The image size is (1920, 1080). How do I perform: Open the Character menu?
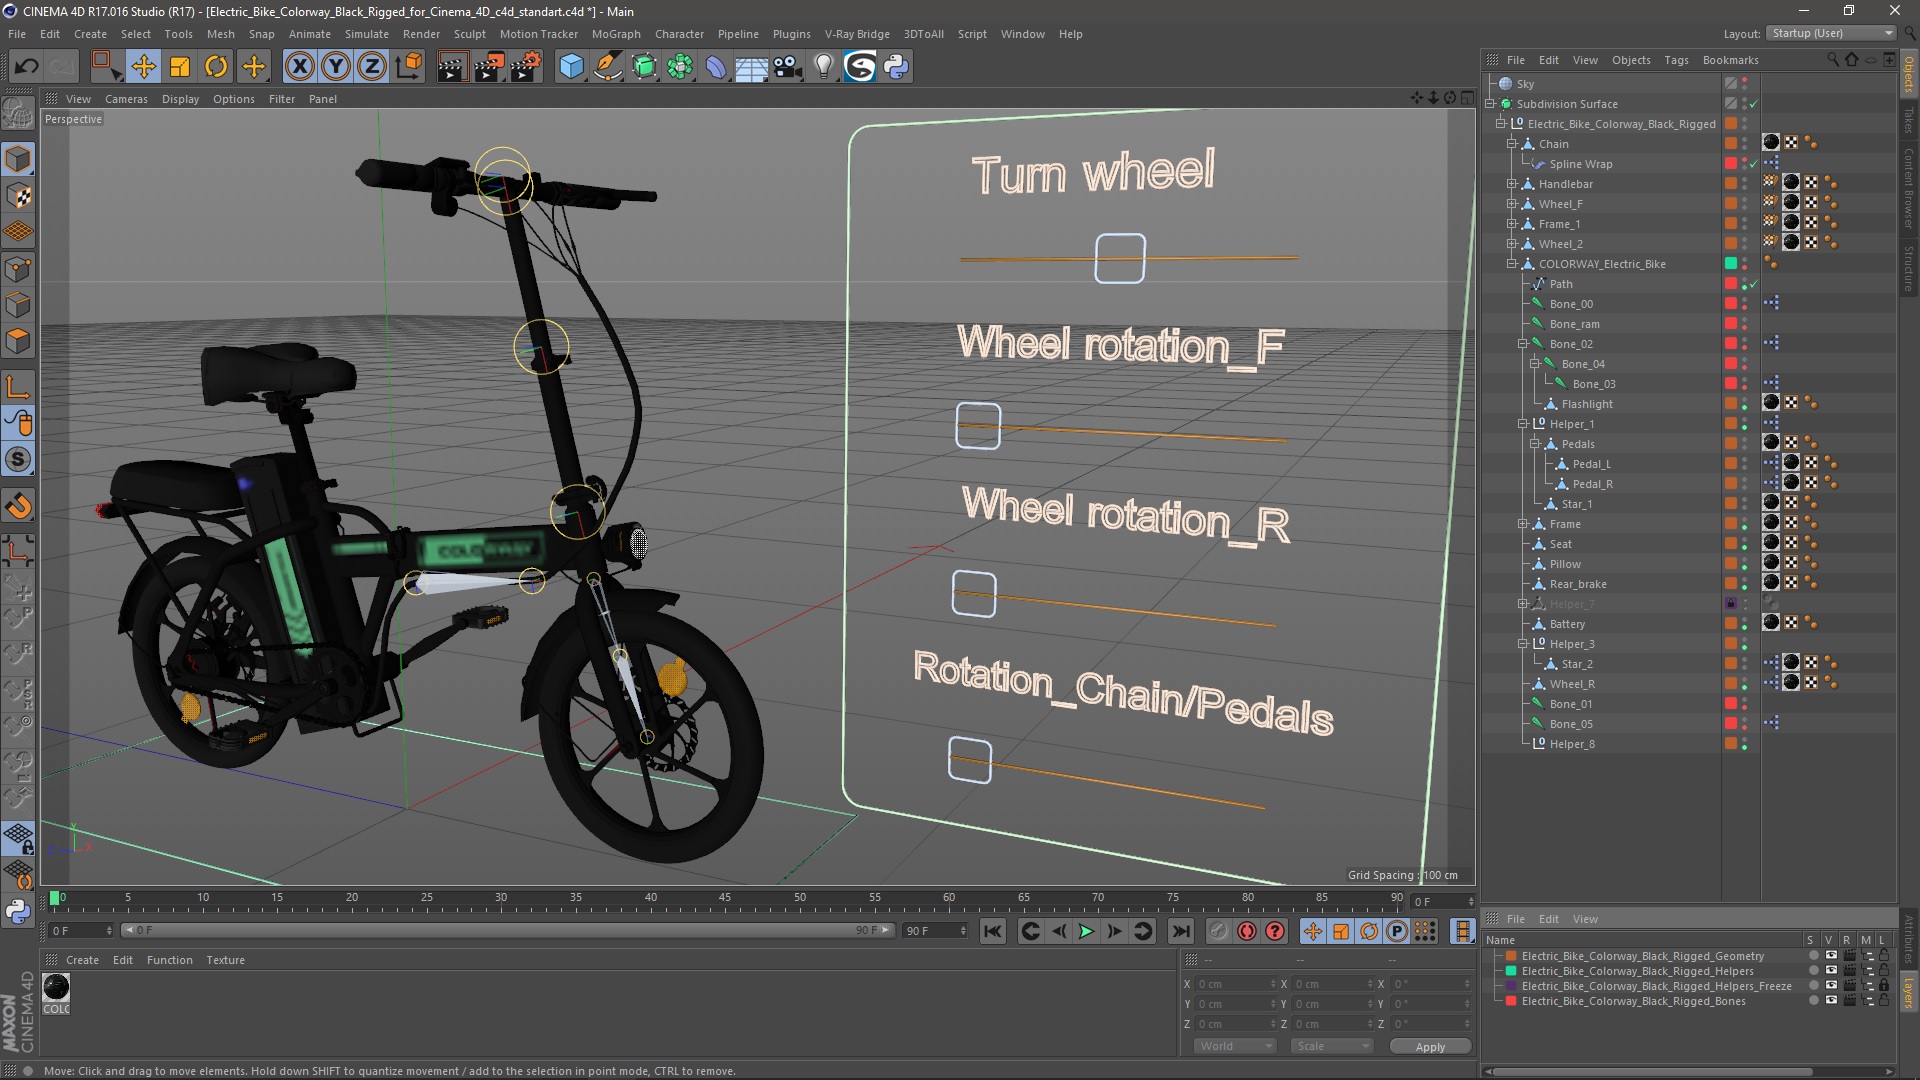point(679,34)
